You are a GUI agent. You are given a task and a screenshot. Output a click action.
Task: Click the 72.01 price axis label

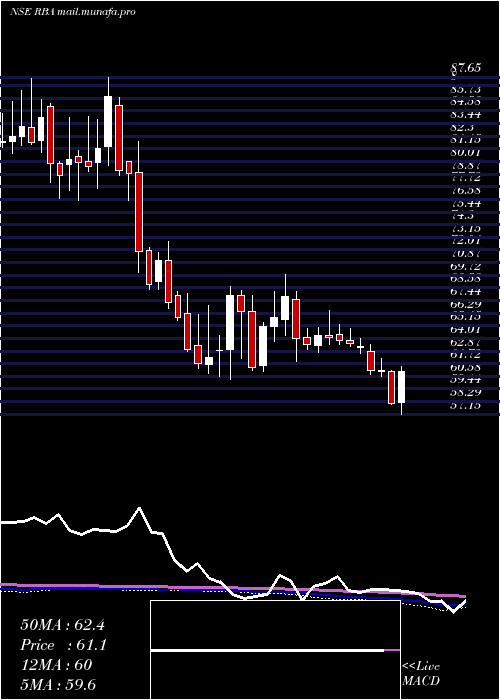point(466,242)
